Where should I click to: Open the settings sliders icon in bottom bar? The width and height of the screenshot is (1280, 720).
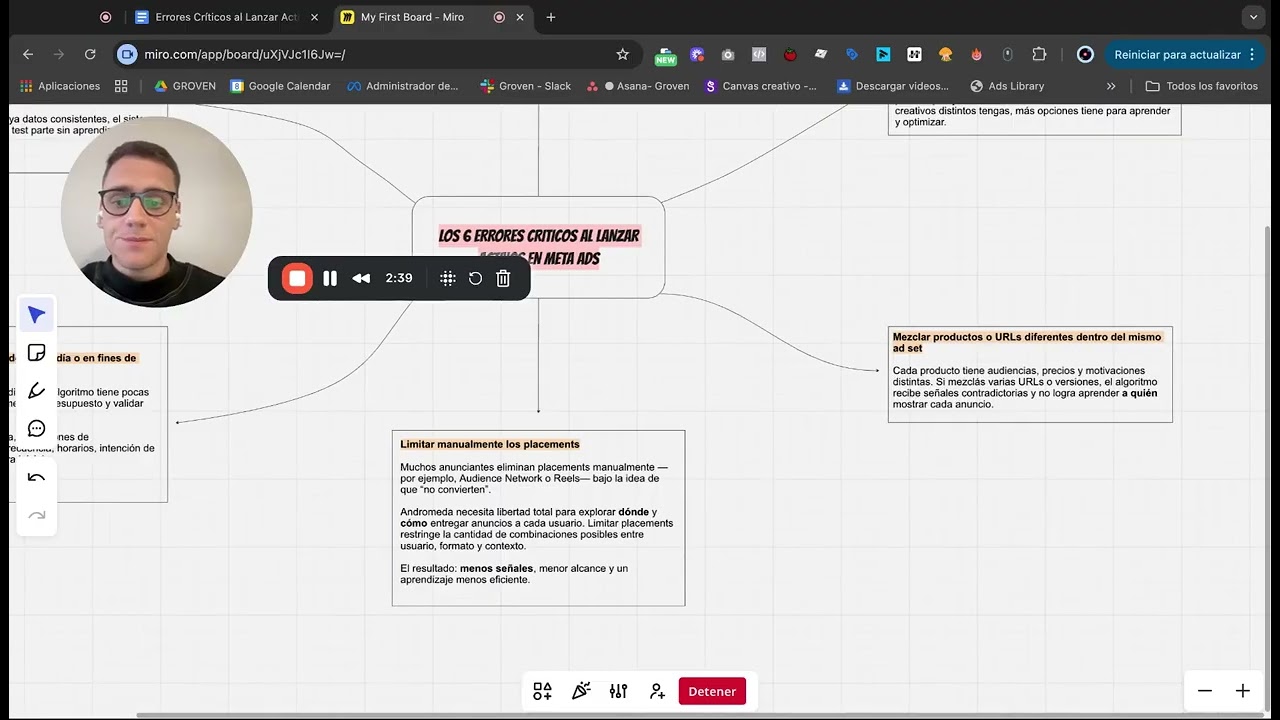618,691
